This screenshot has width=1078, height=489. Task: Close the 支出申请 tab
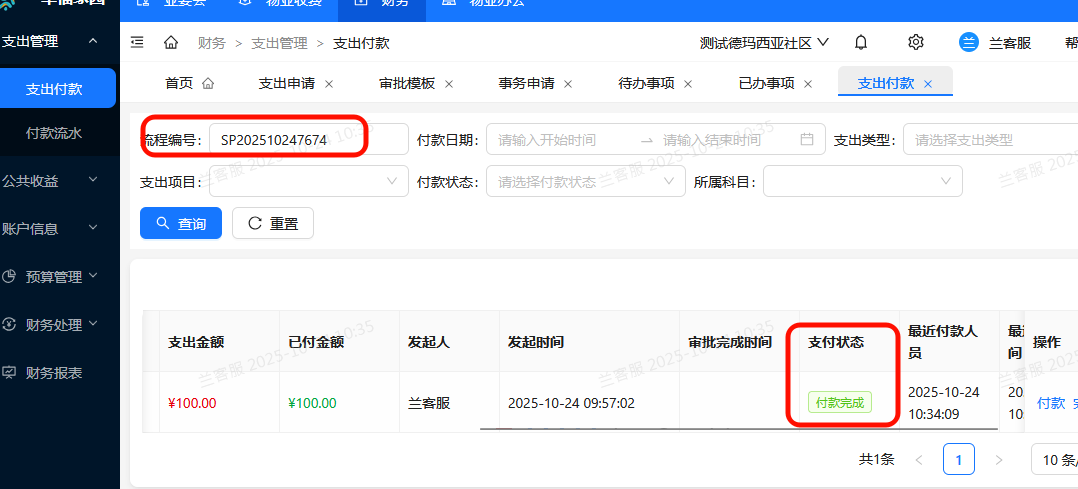pos(329,84)
